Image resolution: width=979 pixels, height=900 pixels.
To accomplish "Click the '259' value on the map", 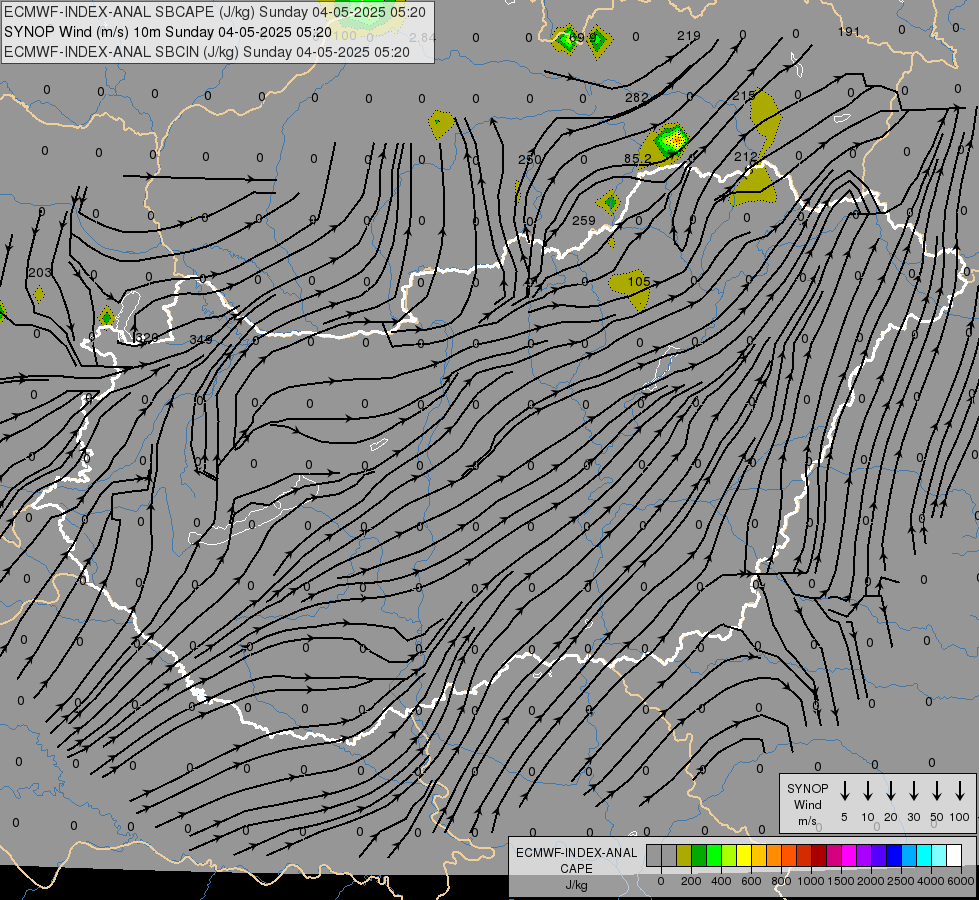I will (x=584, y=220).
